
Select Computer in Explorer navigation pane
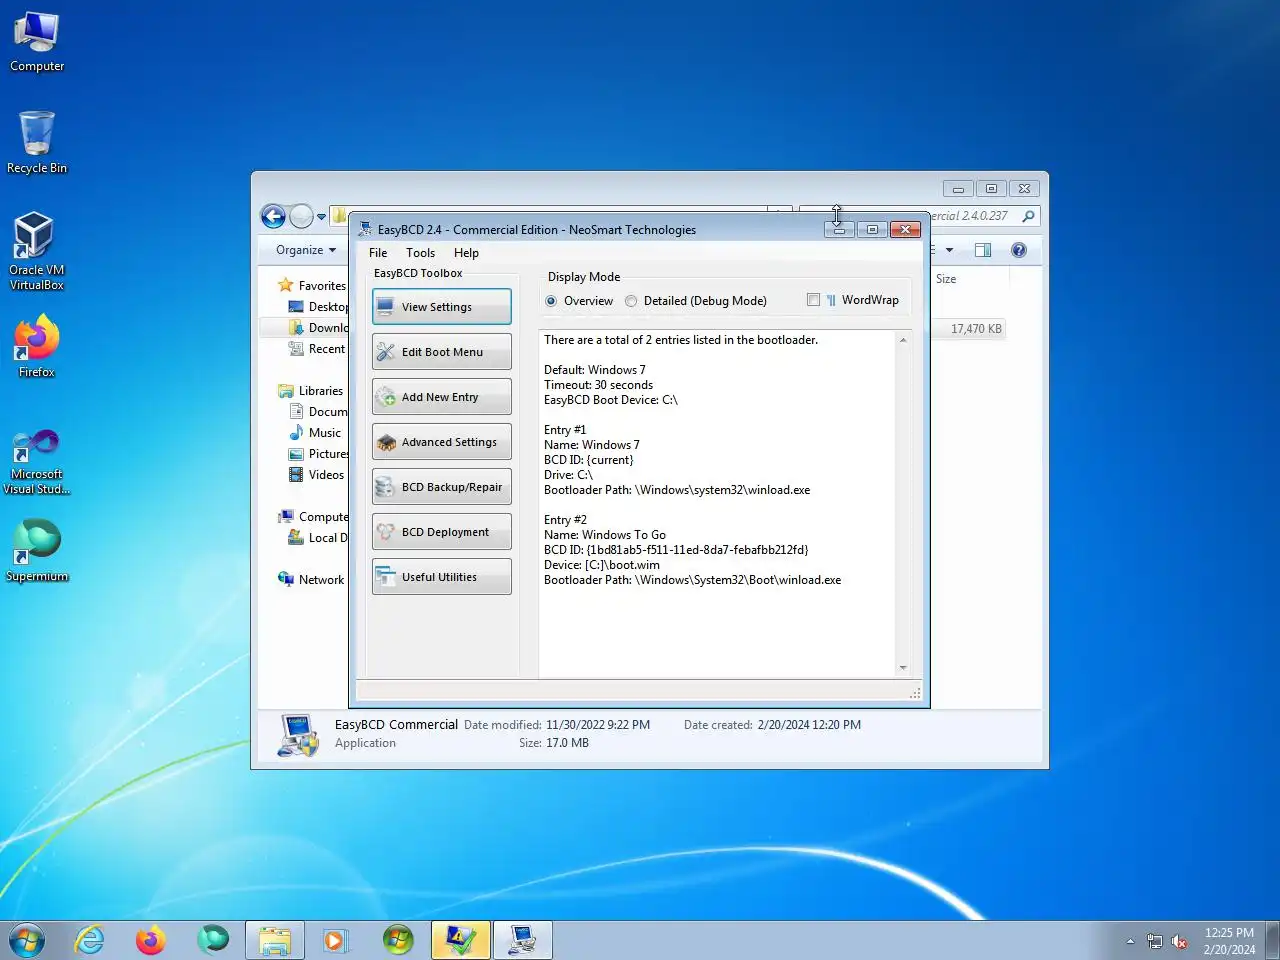pyautogui.click(x=313, y=517)
